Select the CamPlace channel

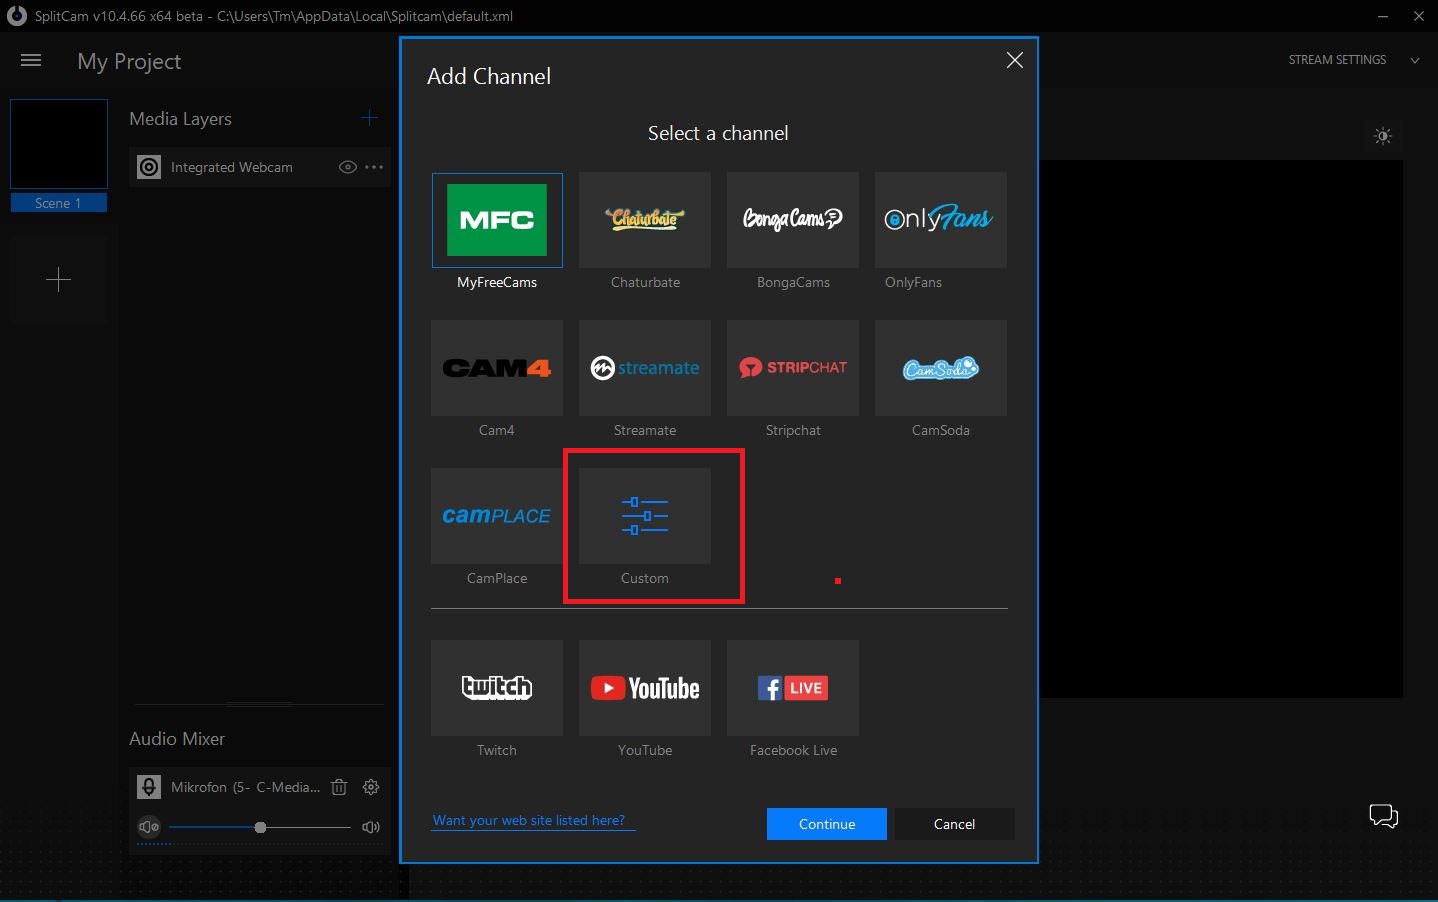[497, 516]
